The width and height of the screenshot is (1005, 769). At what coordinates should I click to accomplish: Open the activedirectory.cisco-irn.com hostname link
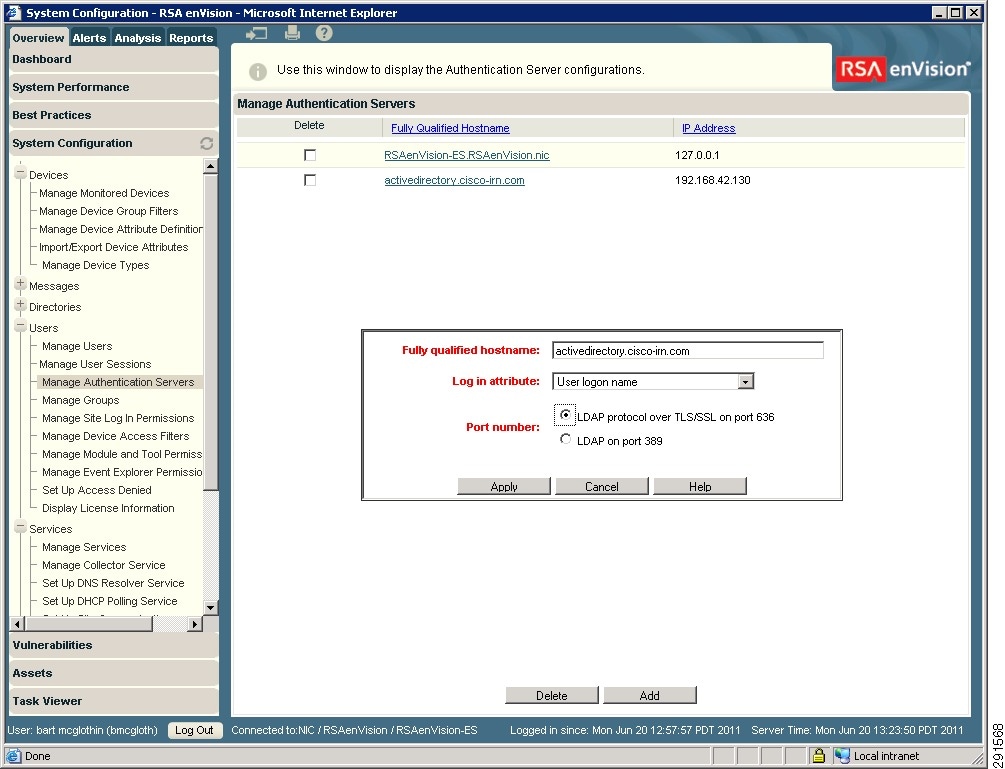(454, 180)
